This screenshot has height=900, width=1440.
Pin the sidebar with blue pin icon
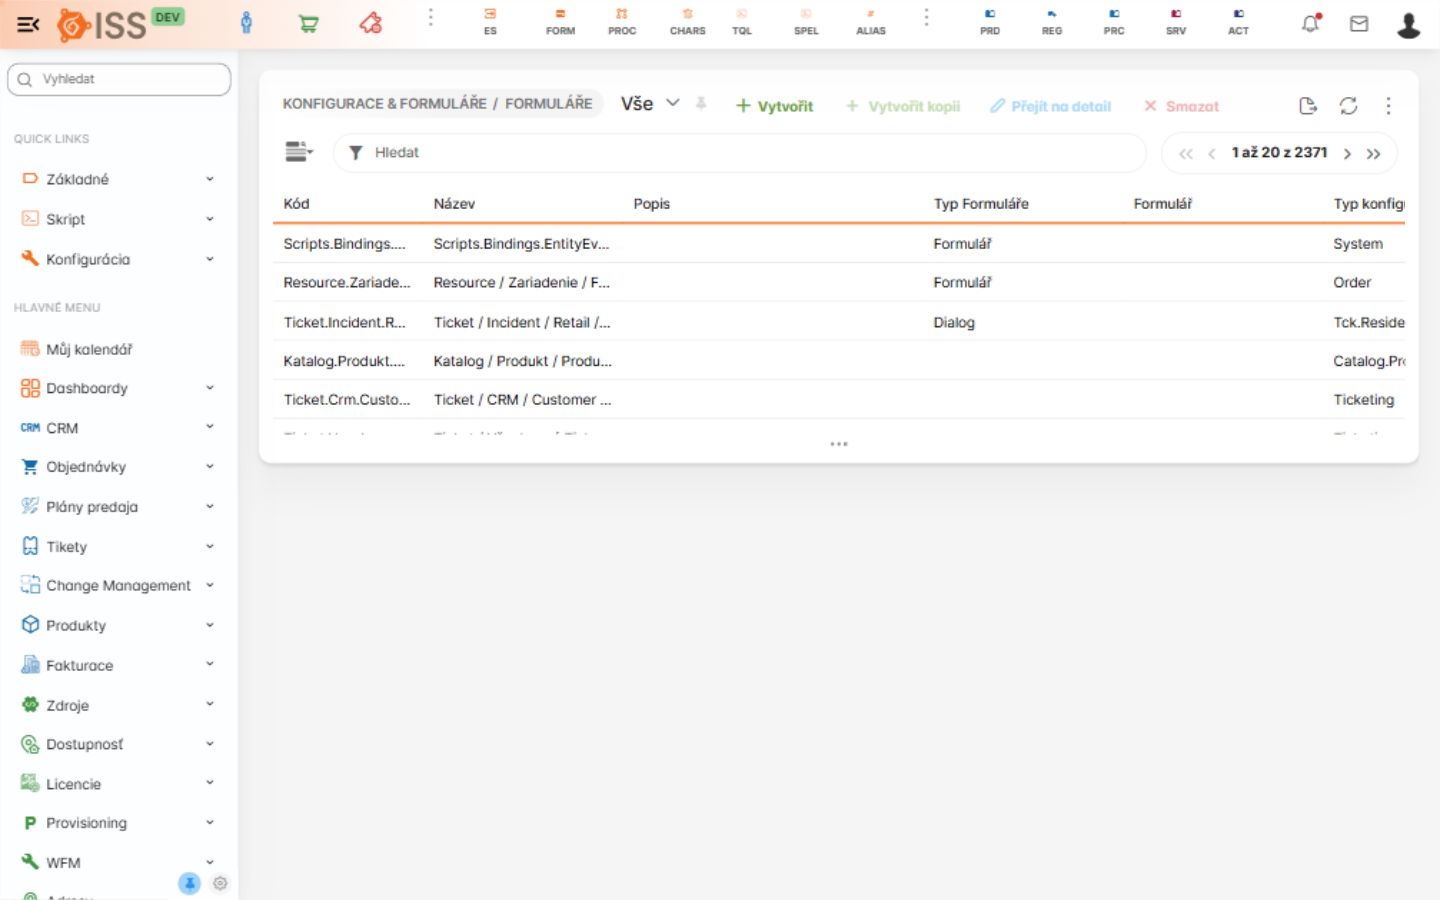coord(189,884)
